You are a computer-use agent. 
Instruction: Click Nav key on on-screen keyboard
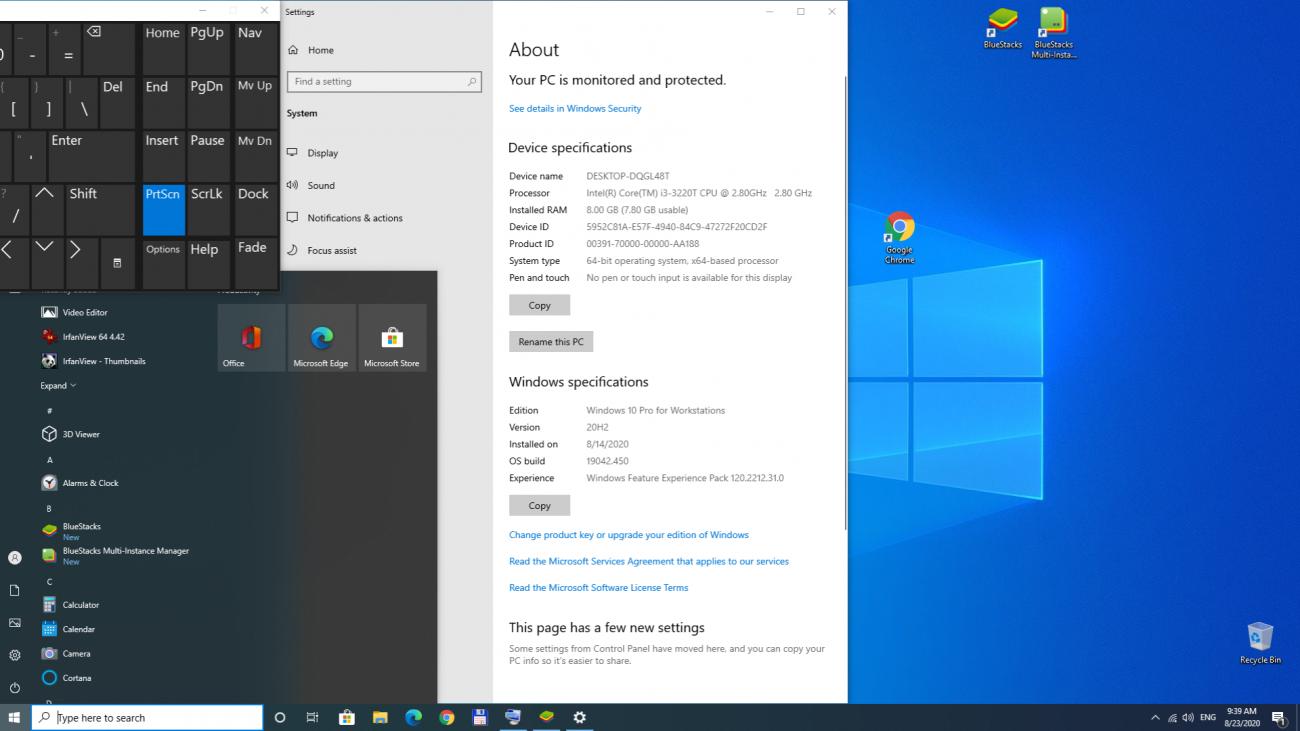point(255,49)
